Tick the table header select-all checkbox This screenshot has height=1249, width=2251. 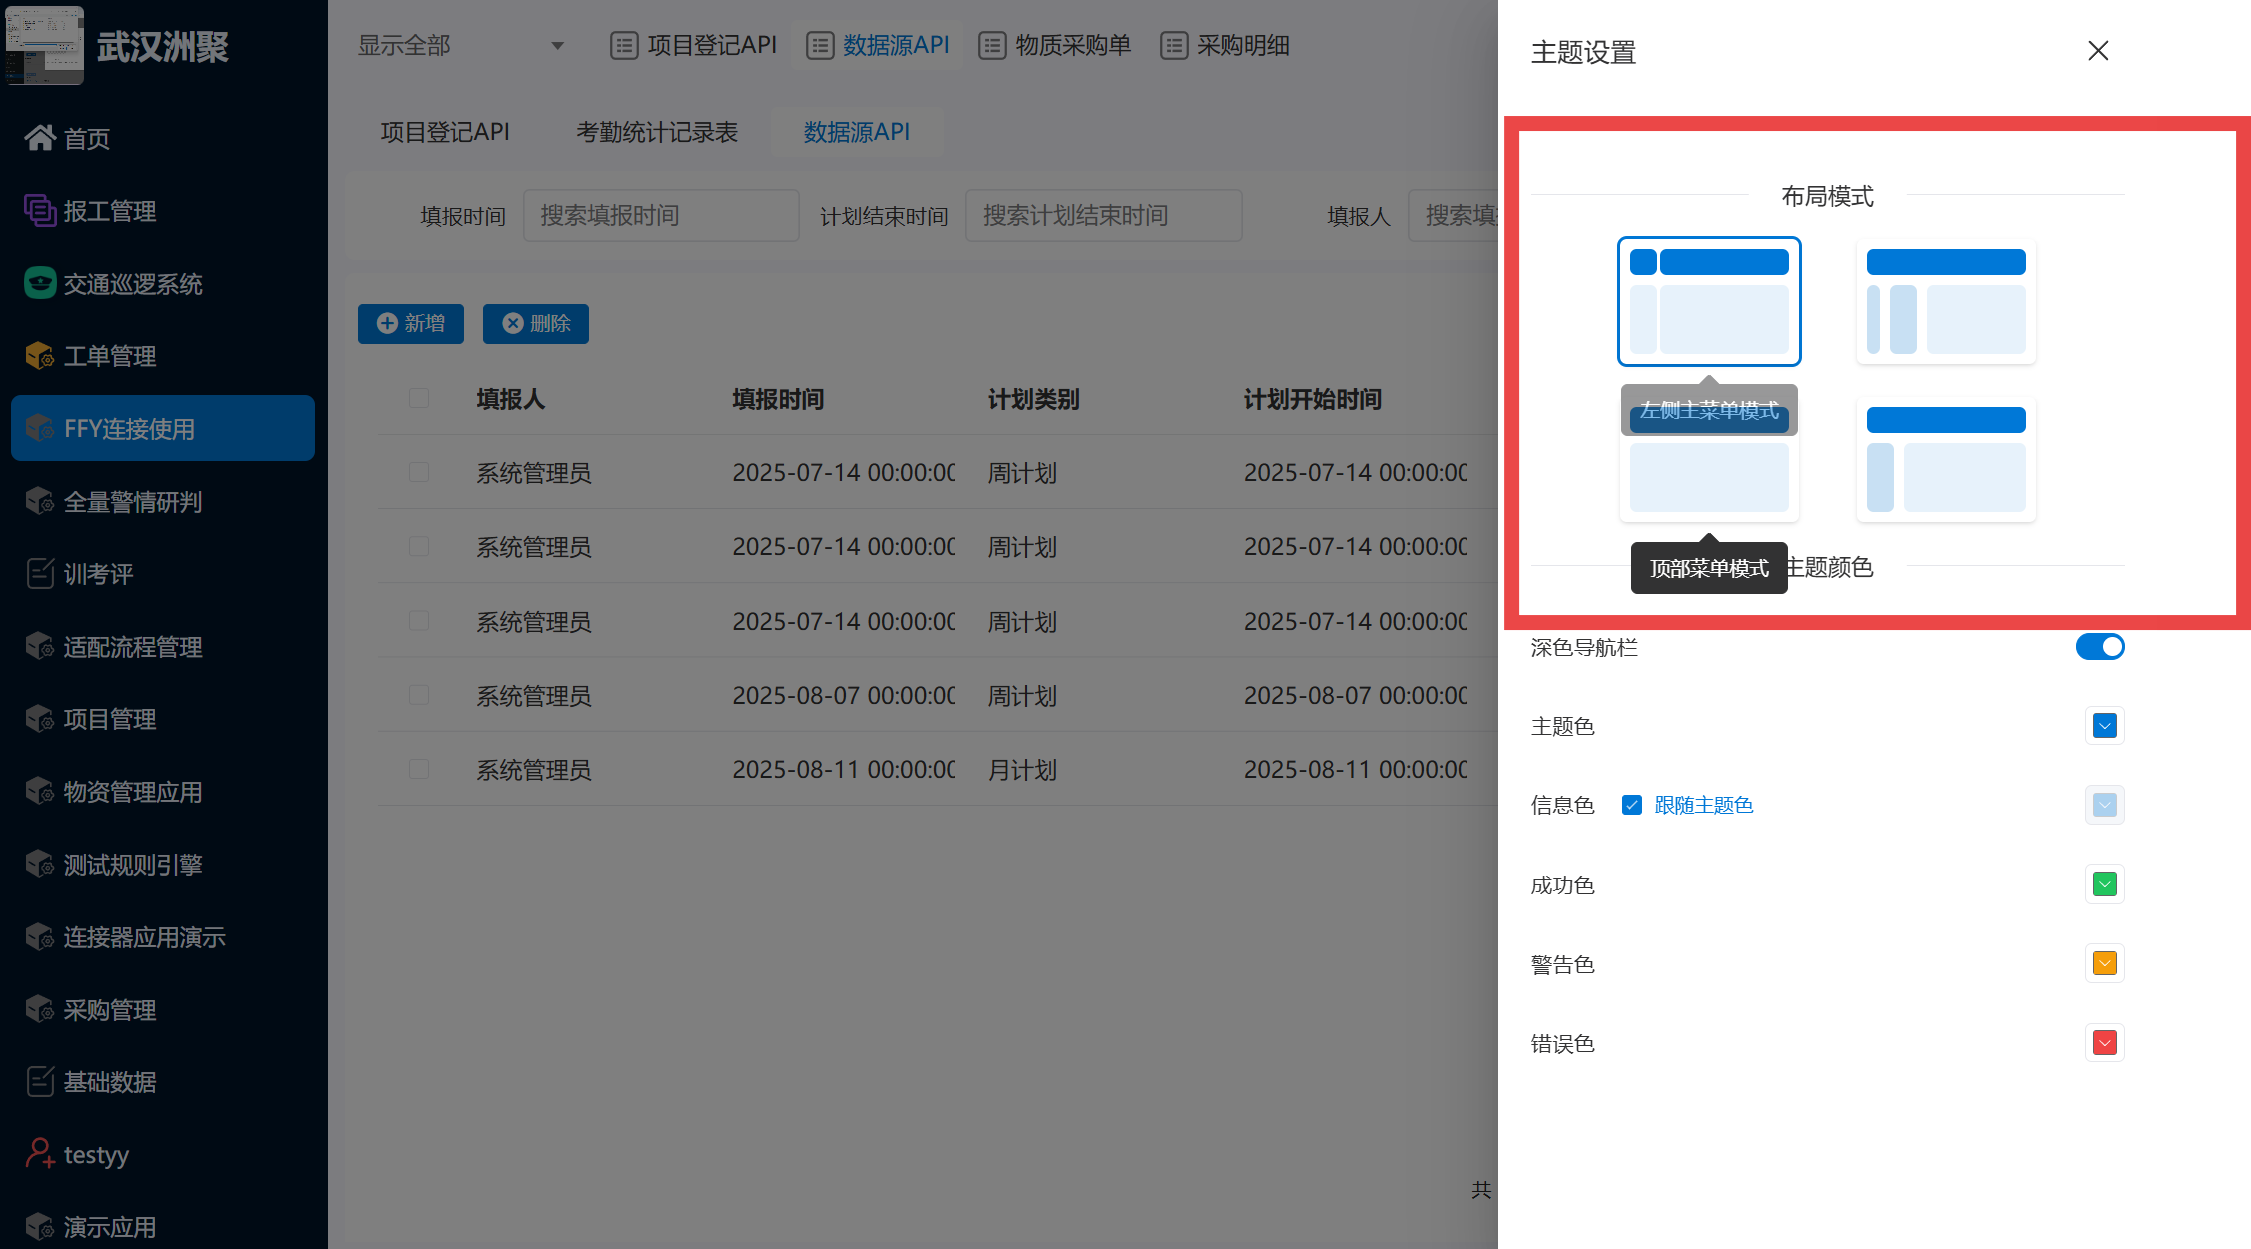(419, 399)
